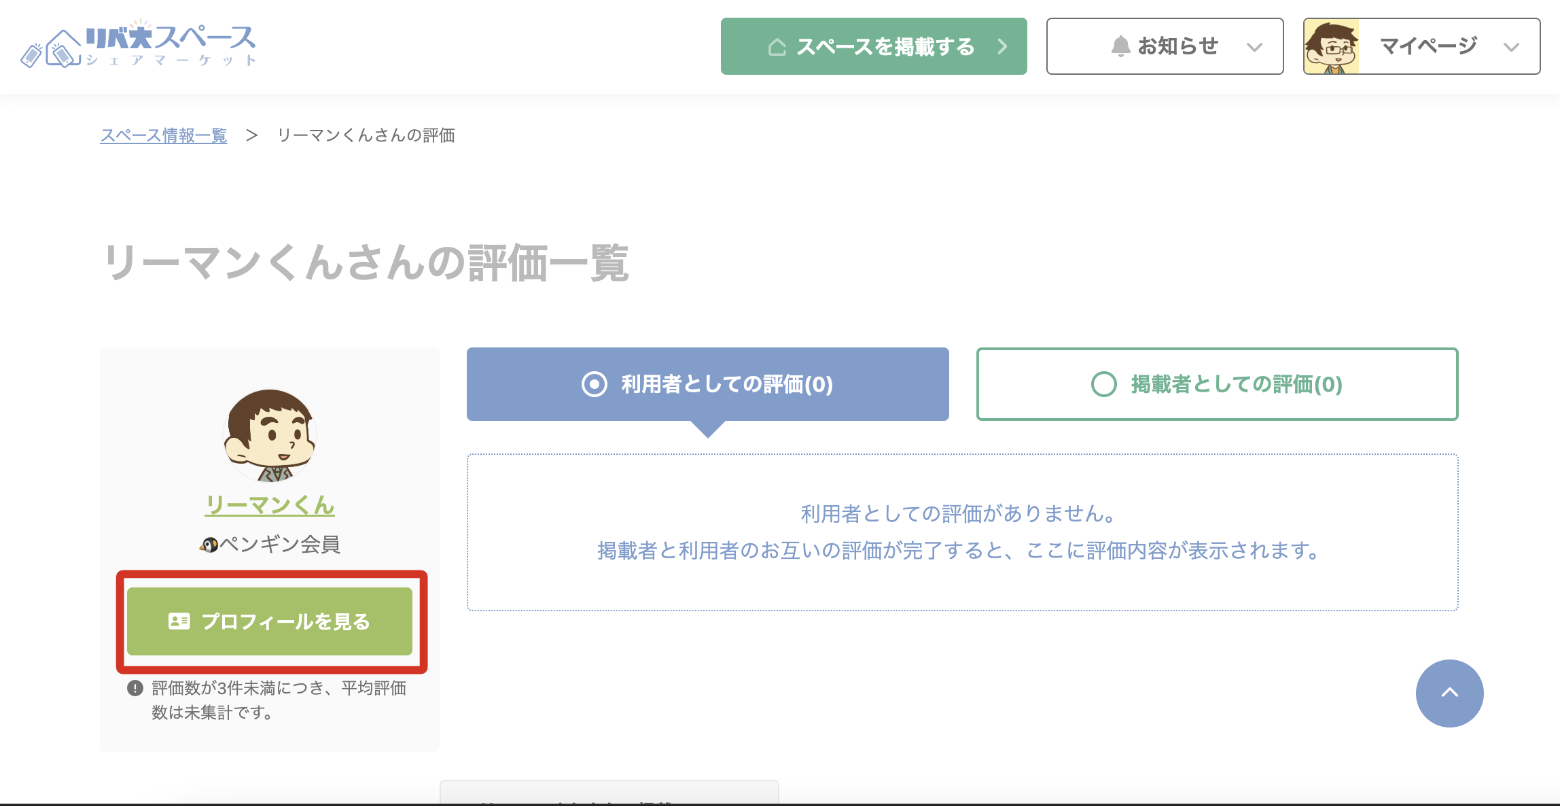Click the house icon in スペースを掲載する

tap(776, 47)
